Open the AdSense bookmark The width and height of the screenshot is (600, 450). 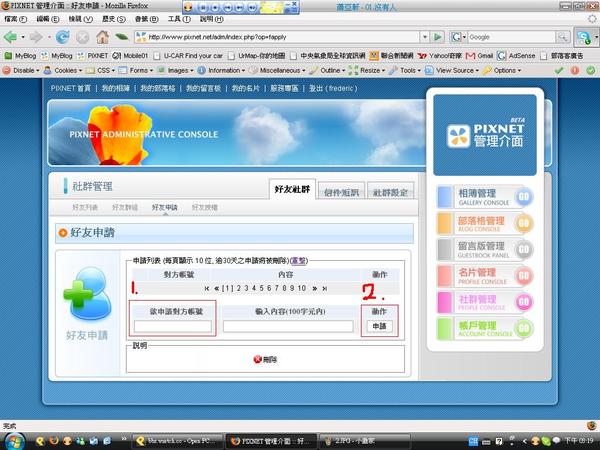click(516, 56)
